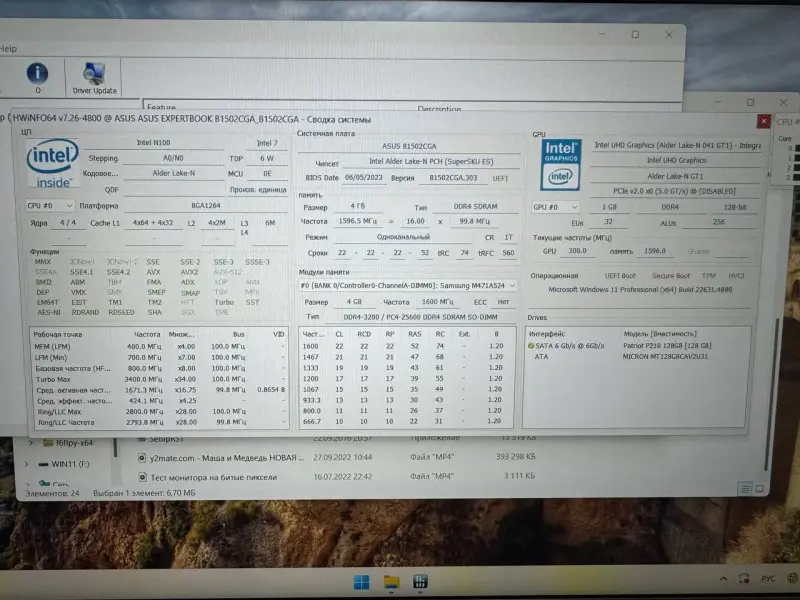Screen dimensions: 800x600
Task: Click the AVX2 feature label
Action: click(x=189, y=272)
